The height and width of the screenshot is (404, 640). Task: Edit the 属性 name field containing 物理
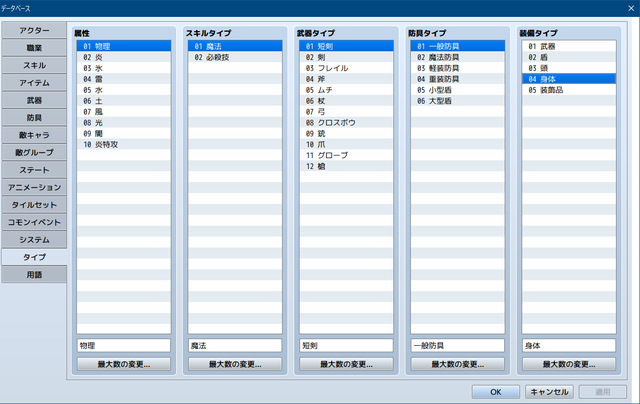(124, 346)
